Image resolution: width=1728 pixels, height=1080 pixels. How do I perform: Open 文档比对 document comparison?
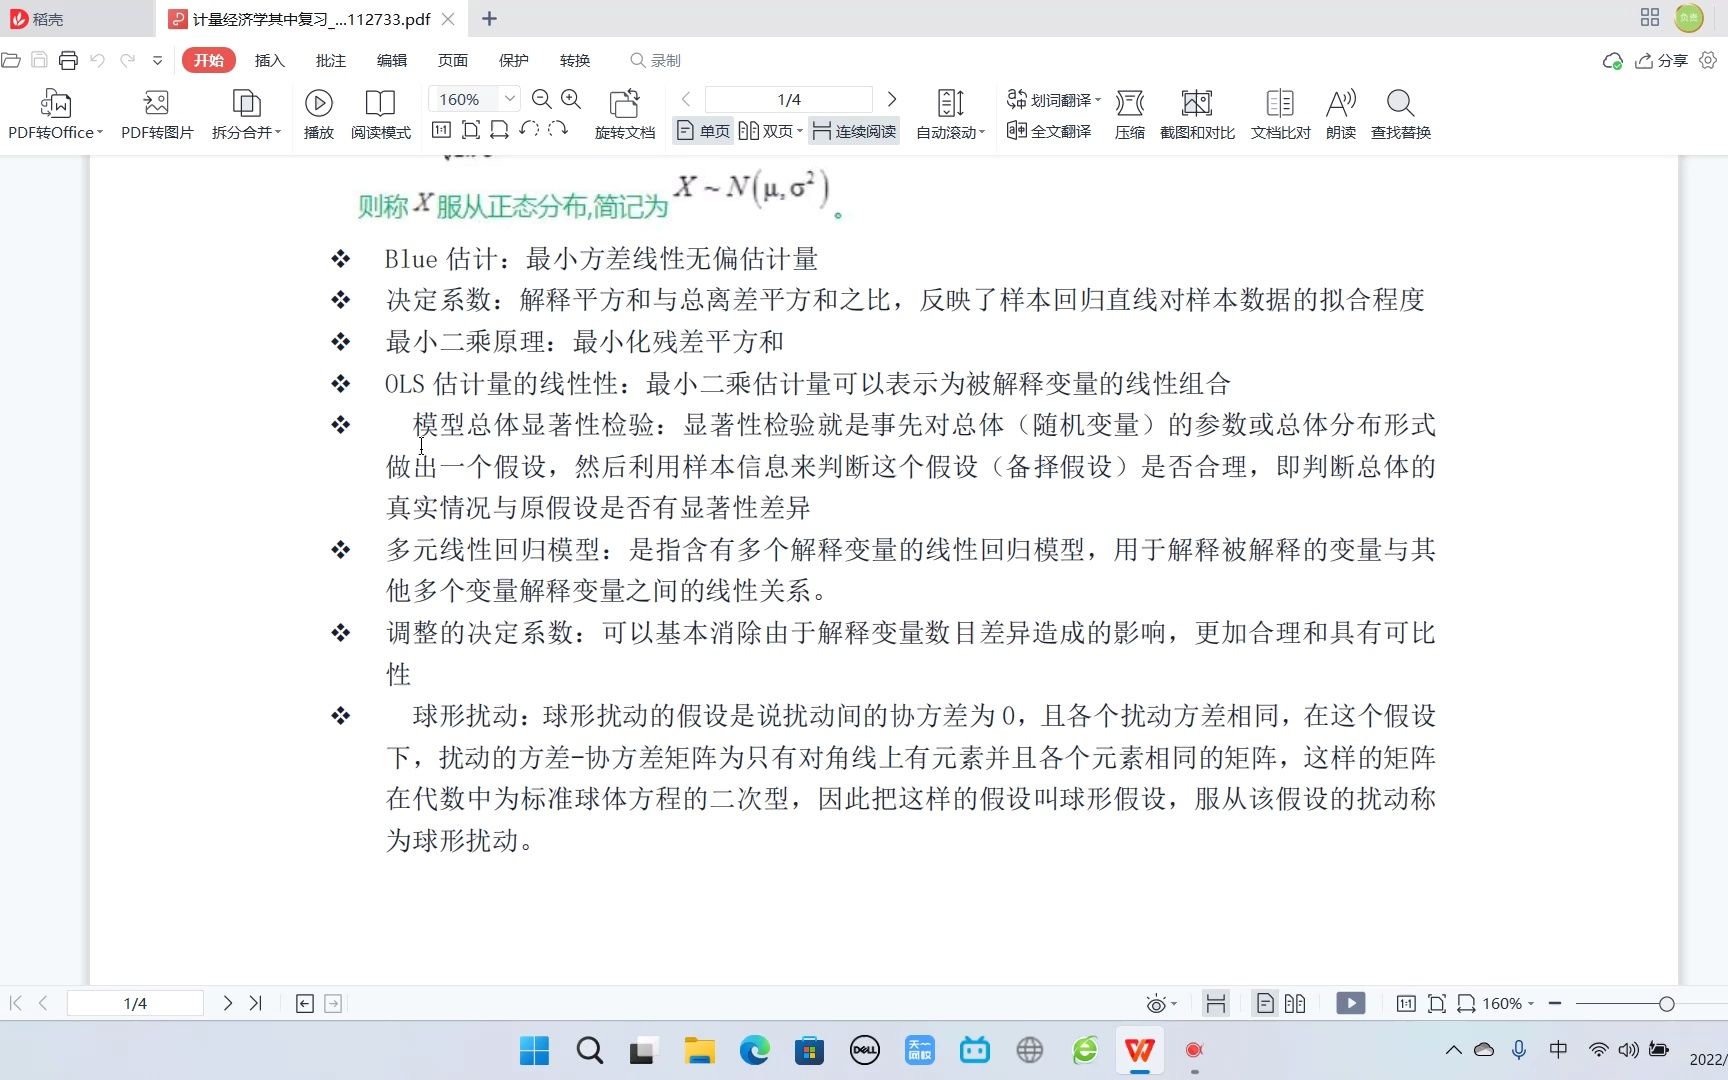tap(1279, 113)
